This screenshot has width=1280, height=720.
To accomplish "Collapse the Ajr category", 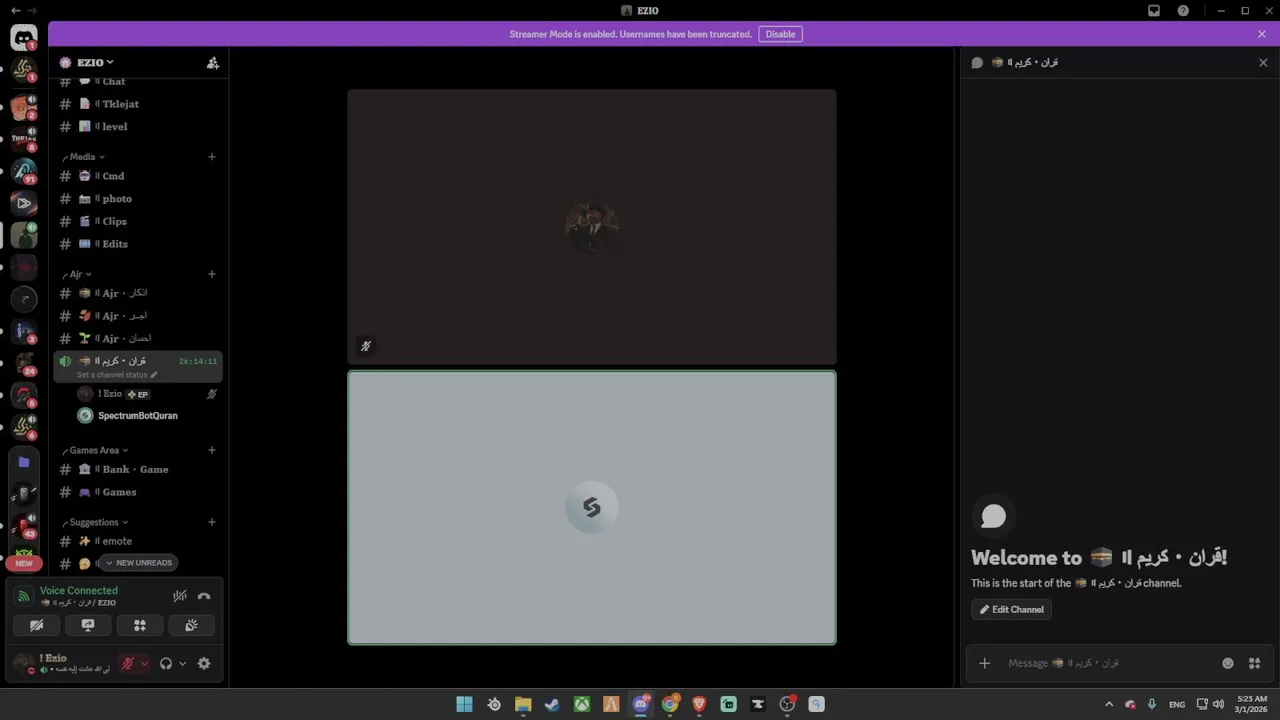I will pyautogui.click(x=77, y=274).
